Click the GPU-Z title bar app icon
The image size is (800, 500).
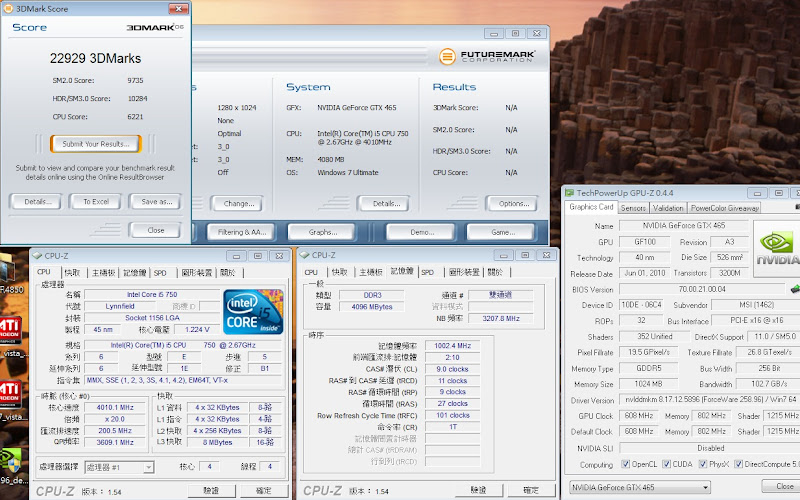point(569,193)
